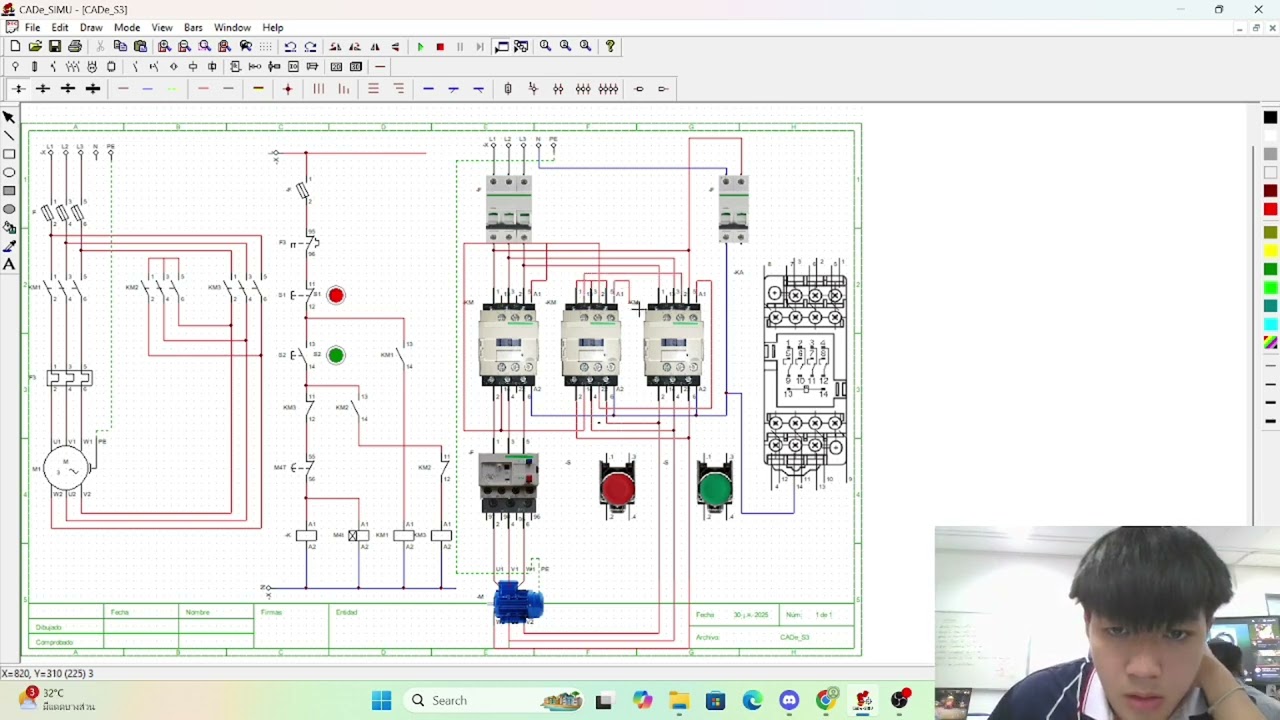Select the line drawing tool

pos(9,136)
